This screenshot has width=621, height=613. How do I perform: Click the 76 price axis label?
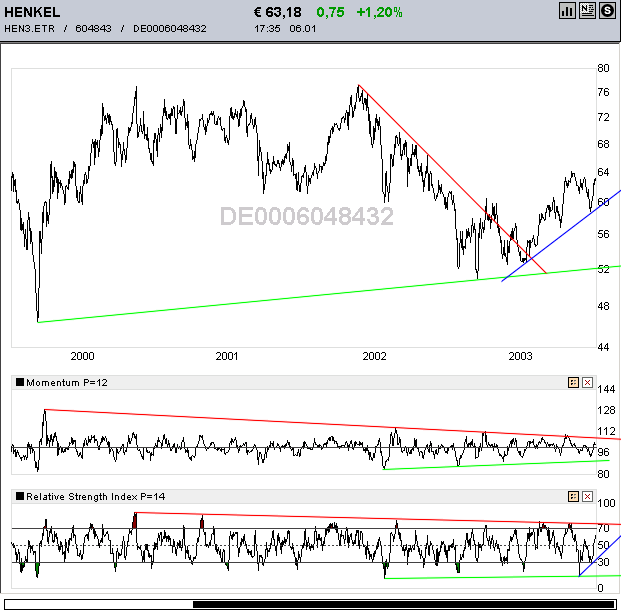click(x=603, y=92)
